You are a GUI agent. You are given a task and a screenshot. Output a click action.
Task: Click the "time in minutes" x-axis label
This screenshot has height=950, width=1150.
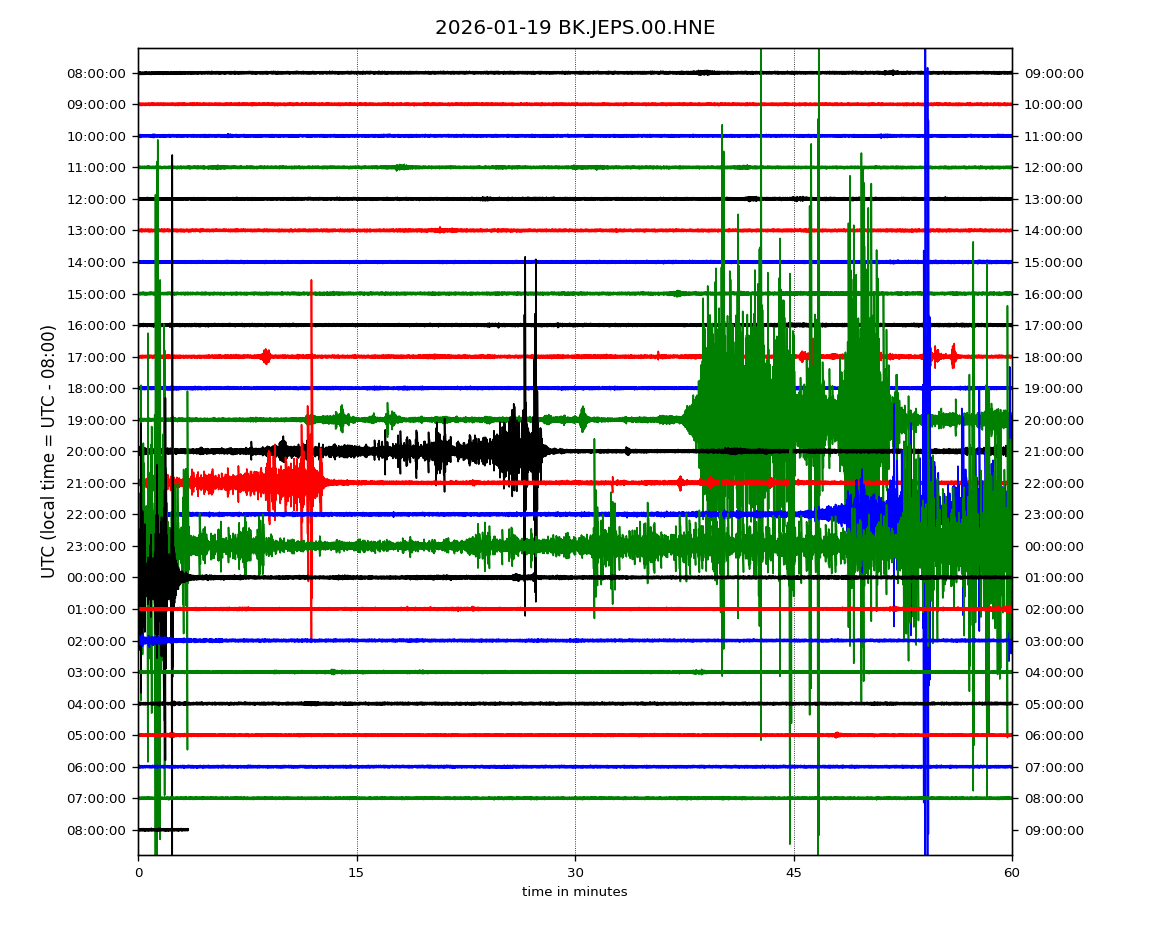click(x=575, y=892)
